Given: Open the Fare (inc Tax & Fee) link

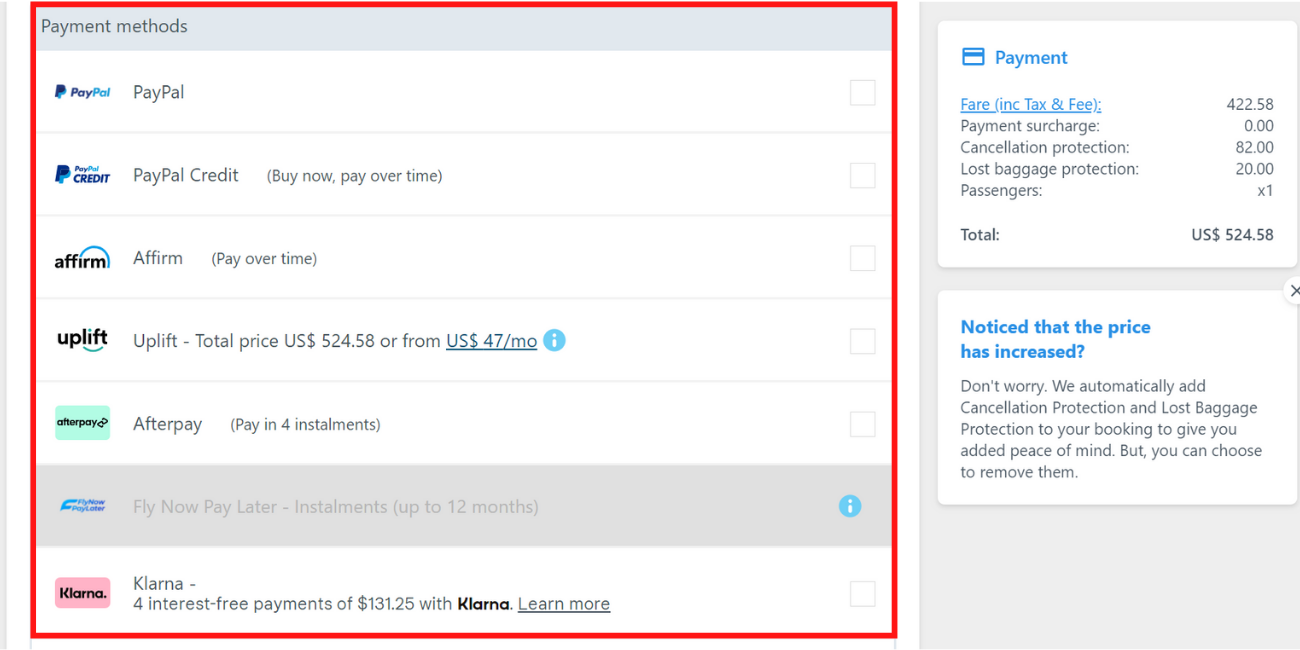Looking at the screenshot, I should pos(1030,104).
